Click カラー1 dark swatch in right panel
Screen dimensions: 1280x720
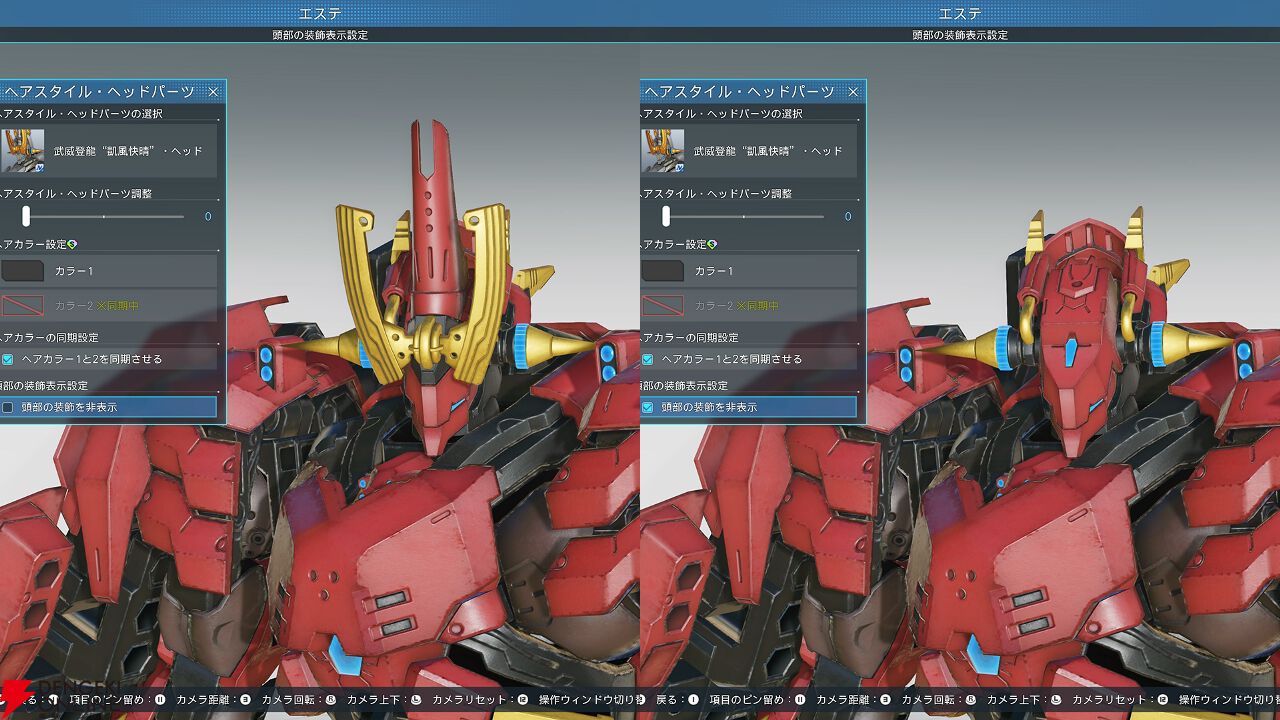tap(662, 271)
